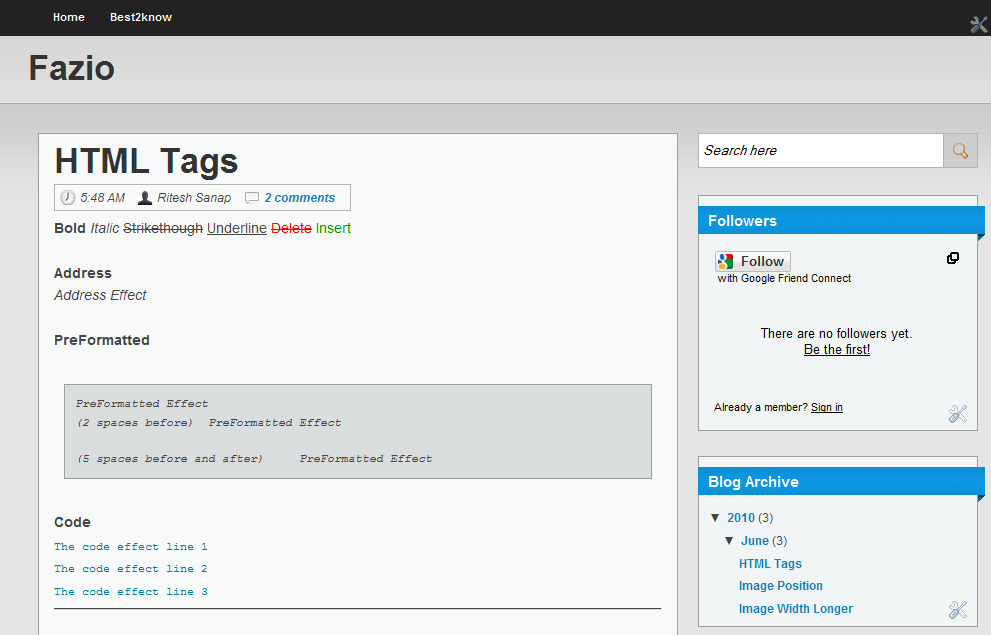Screen dimensions: 991x635
Task: Click the 'Address Effect' italic text
Action: pos(100,295)
